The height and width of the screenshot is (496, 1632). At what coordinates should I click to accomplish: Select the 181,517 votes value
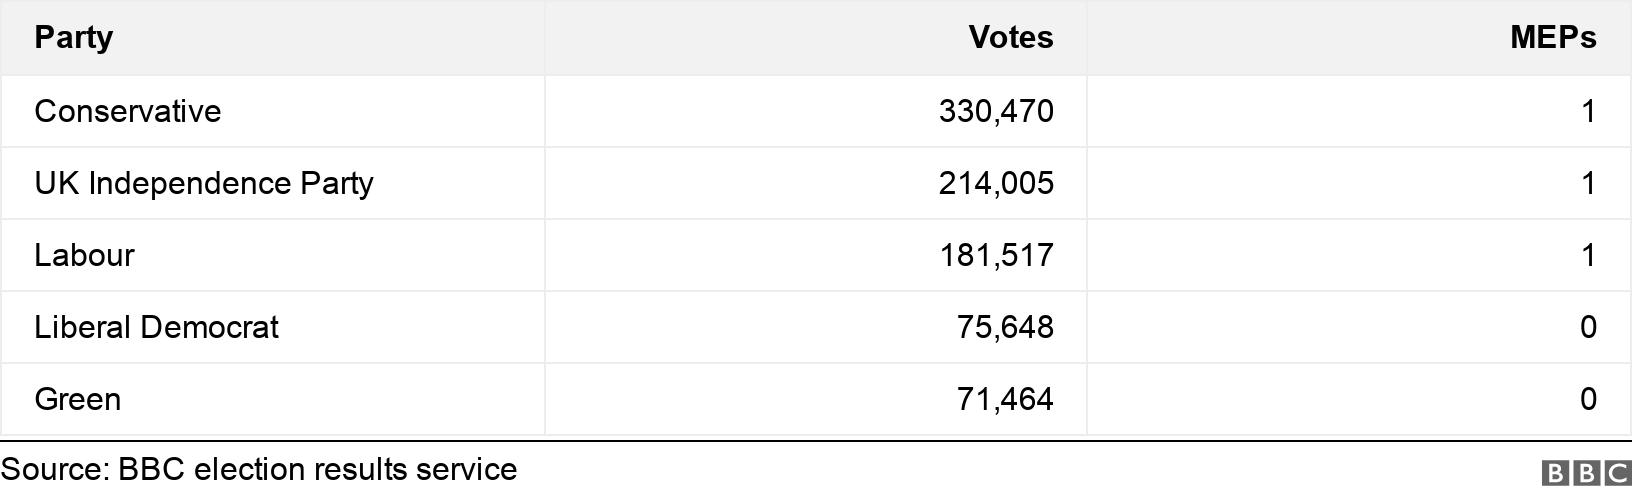pos(996,255)
